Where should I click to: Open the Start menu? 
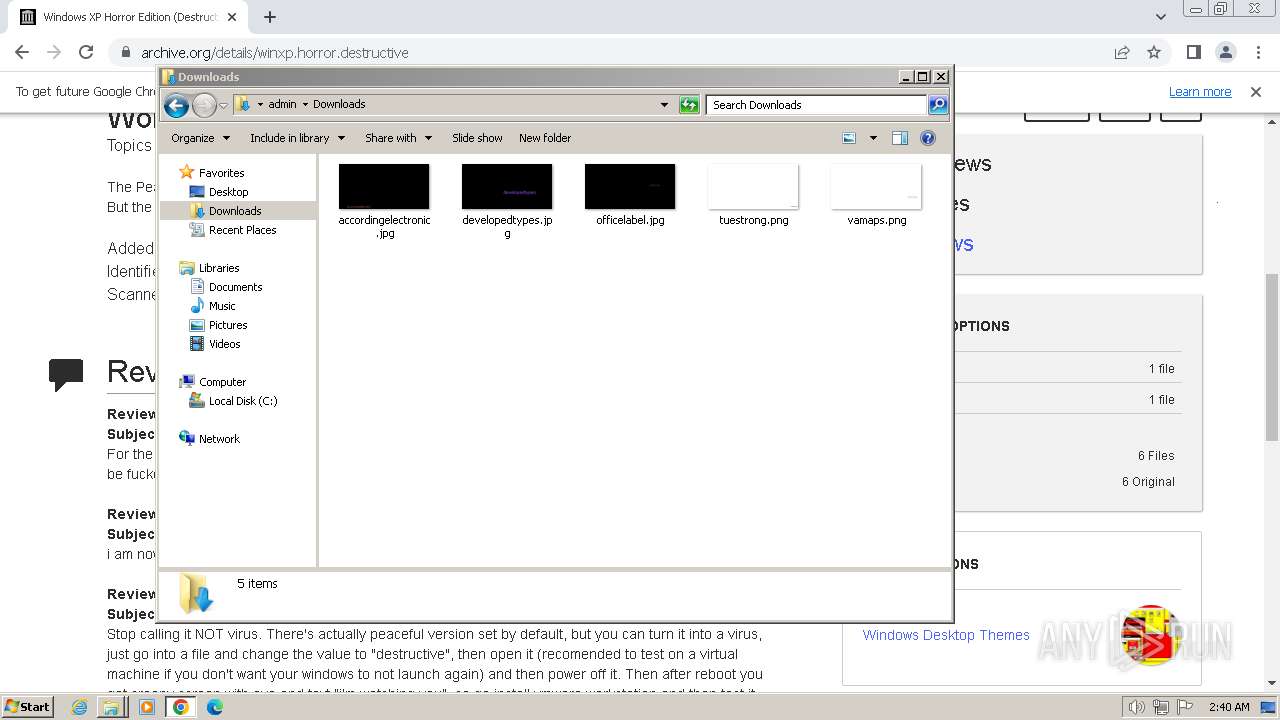tap(28, 707)
